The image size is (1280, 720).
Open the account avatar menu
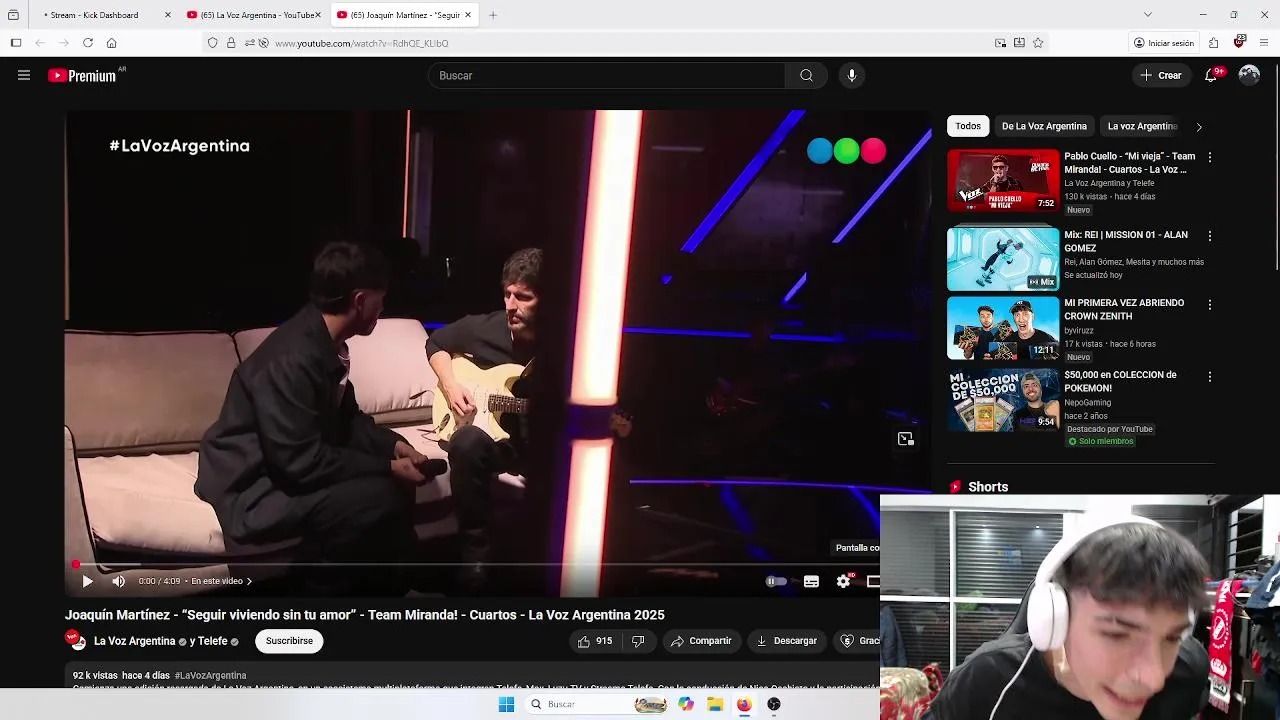[1249, 75]
